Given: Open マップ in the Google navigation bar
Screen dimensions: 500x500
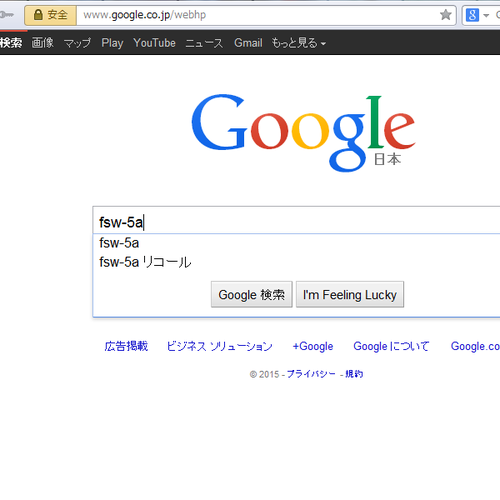Looking at the screenshot, I should 77,43.
